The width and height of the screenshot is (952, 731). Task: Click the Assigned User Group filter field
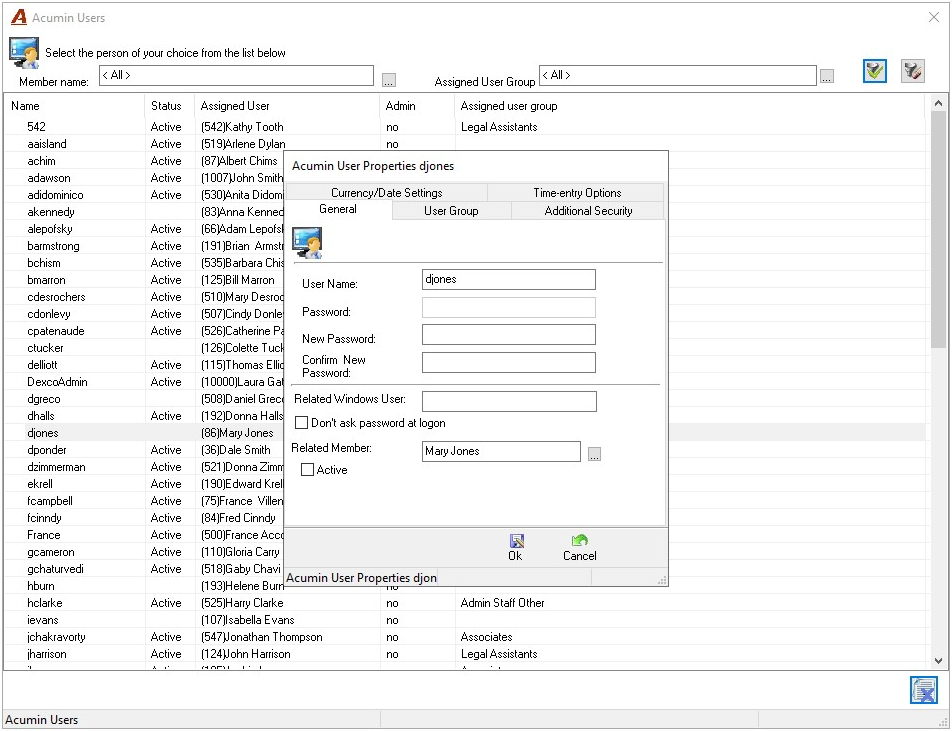pos(678,75)
